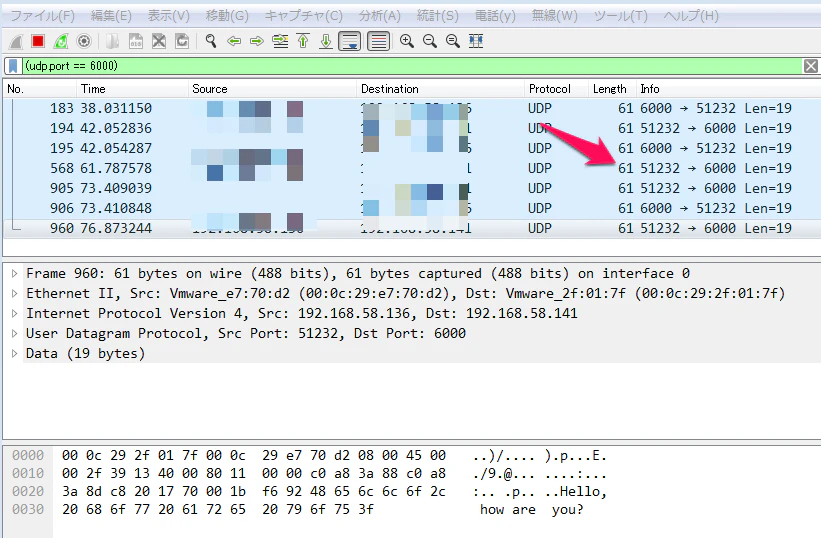Viewport: 821px width, 538px height.
Task: Open capture options gear icon
Action: pyautogui.click(x=84, y=41)
